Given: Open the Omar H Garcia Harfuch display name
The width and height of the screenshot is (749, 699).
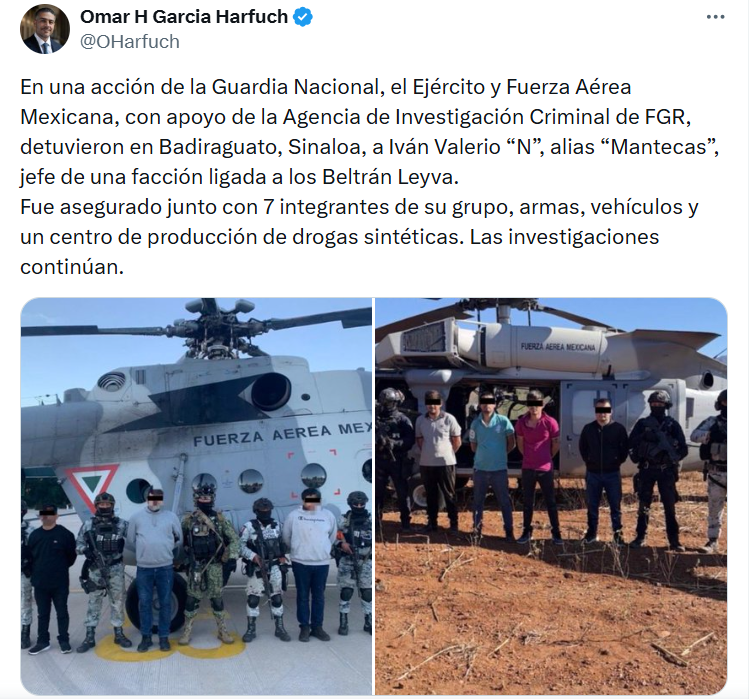Looking at the screenshot, I should click(184, 17).
